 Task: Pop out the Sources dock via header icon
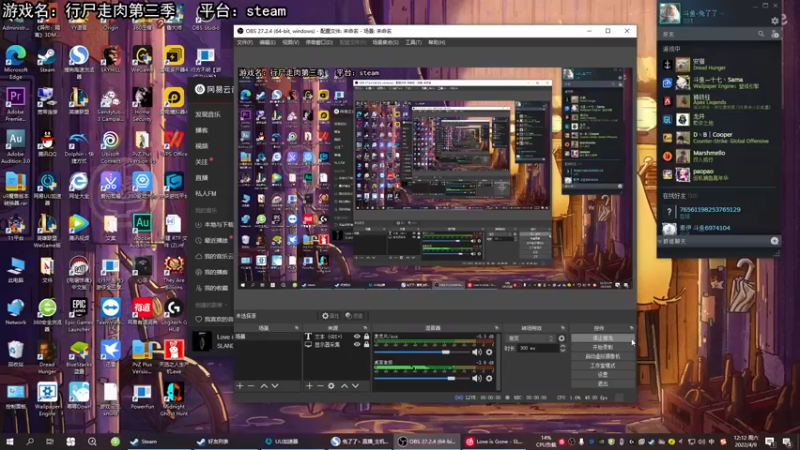click(365, 328)
